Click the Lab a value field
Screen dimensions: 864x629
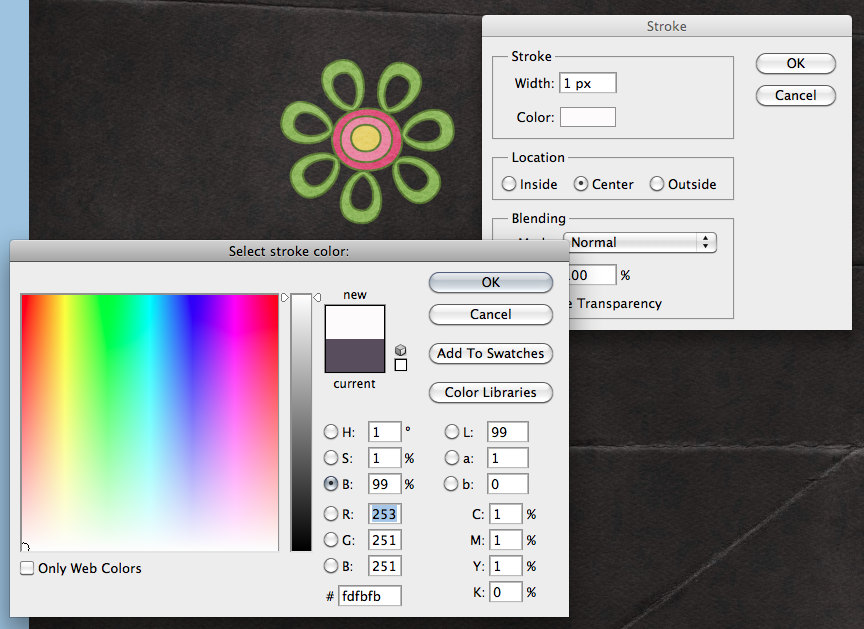507,458
